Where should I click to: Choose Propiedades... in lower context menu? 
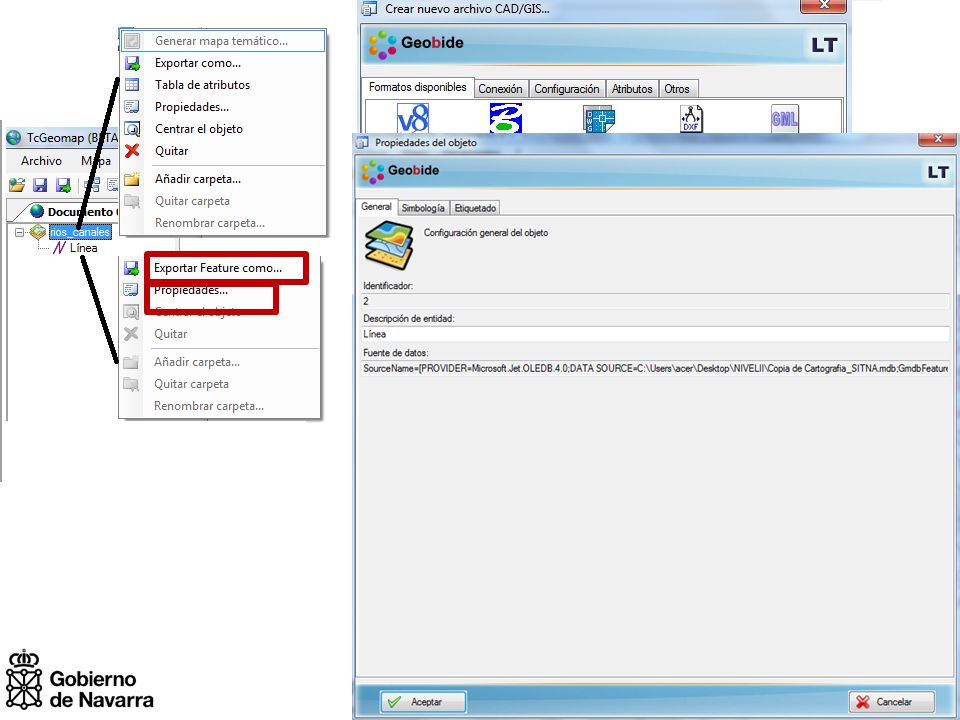(x=190, y=290)
